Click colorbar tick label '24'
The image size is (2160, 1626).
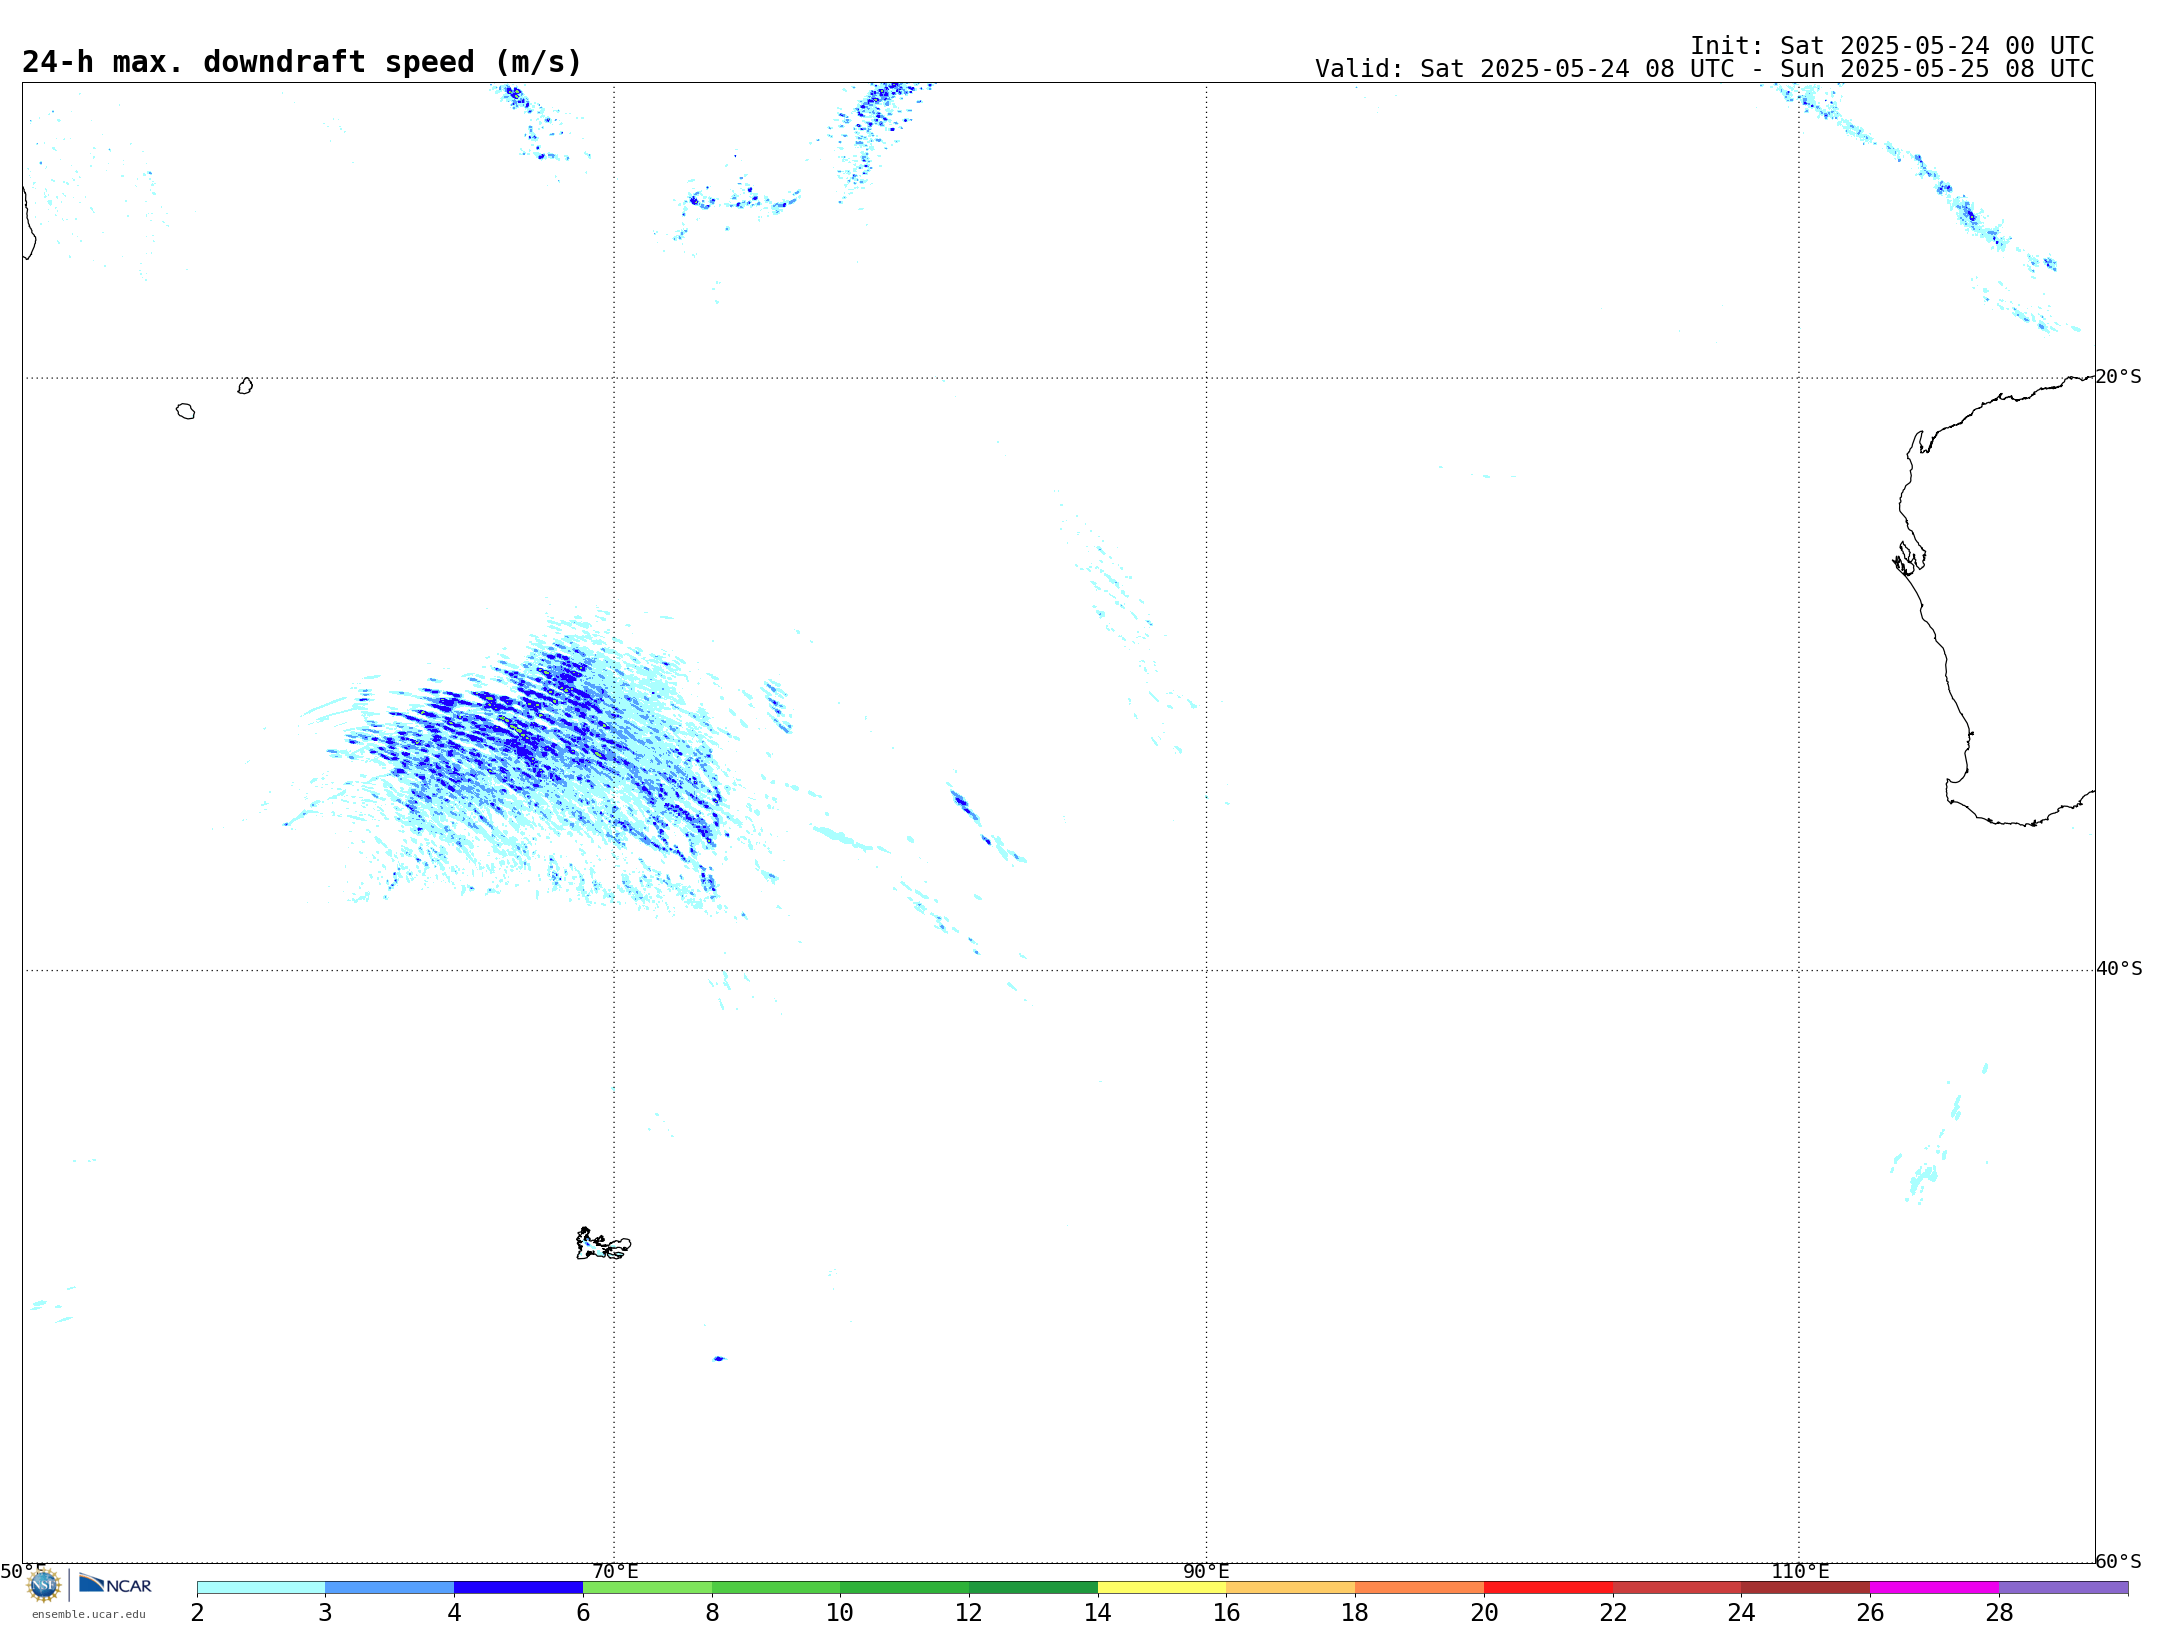(1741, 1613)
